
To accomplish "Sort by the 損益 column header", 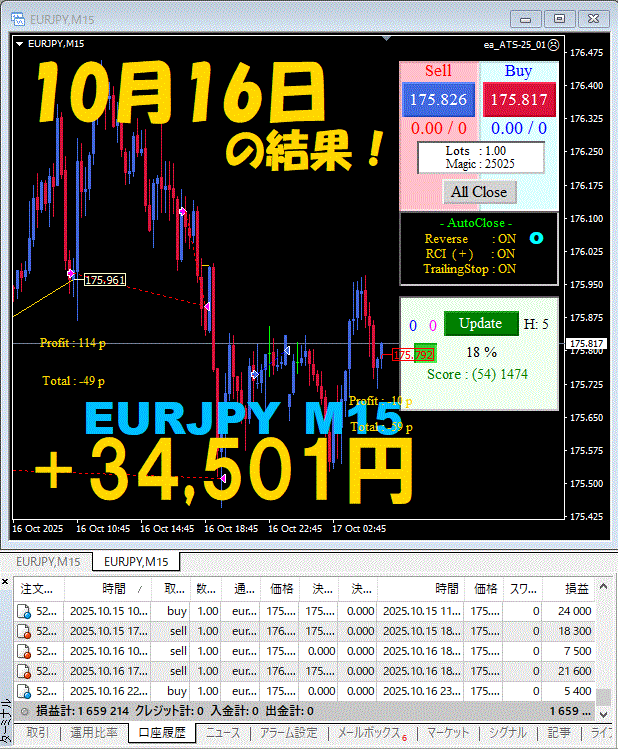I will pyautogui.click(x=576, y=588).
